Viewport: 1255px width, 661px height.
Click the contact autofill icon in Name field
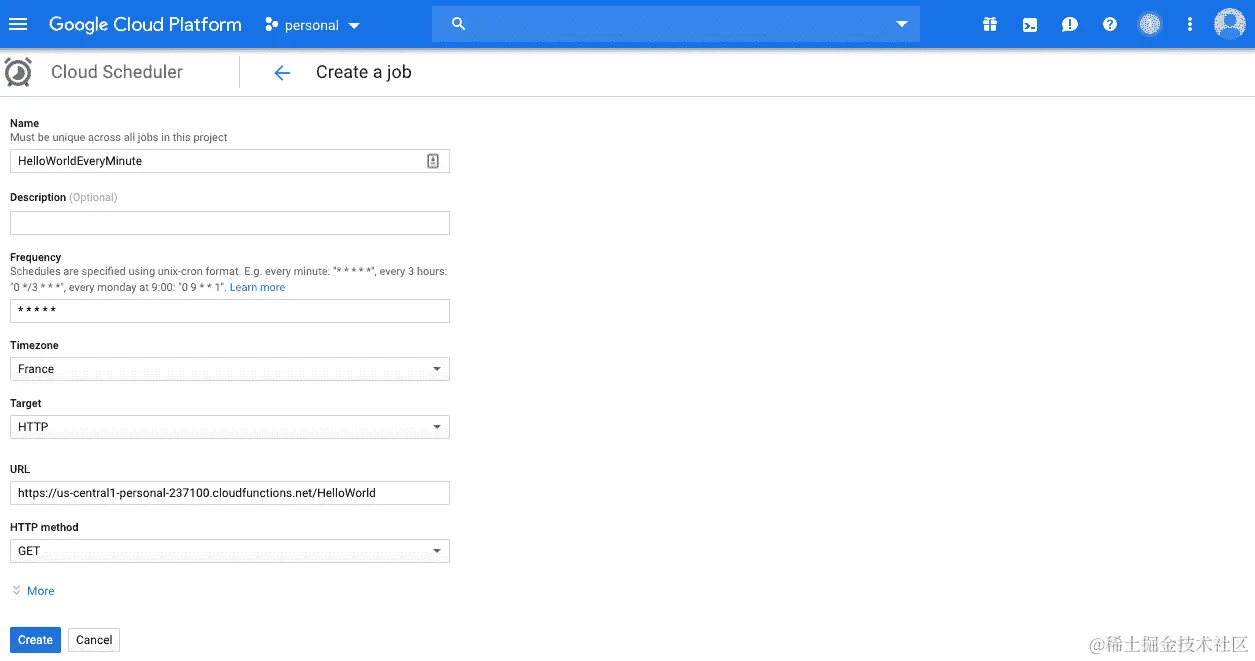[433, 161]
